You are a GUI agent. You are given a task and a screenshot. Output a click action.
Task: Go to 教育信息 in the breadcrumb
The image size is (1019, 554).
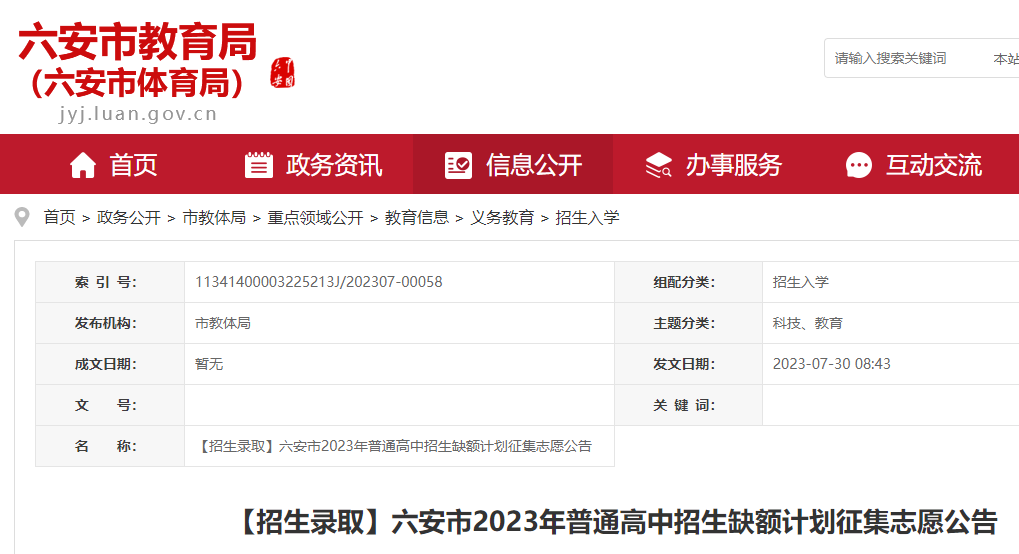pos(417,217)
